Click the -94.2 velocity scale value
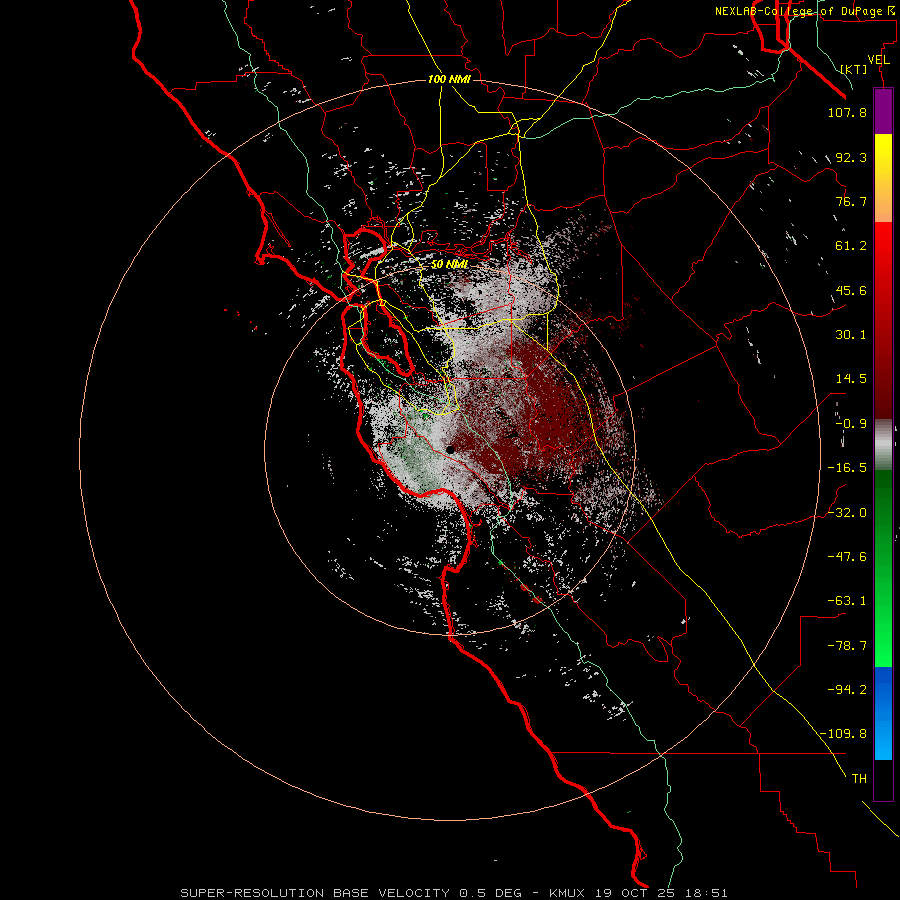900x900 pixels. pos(847,690)
